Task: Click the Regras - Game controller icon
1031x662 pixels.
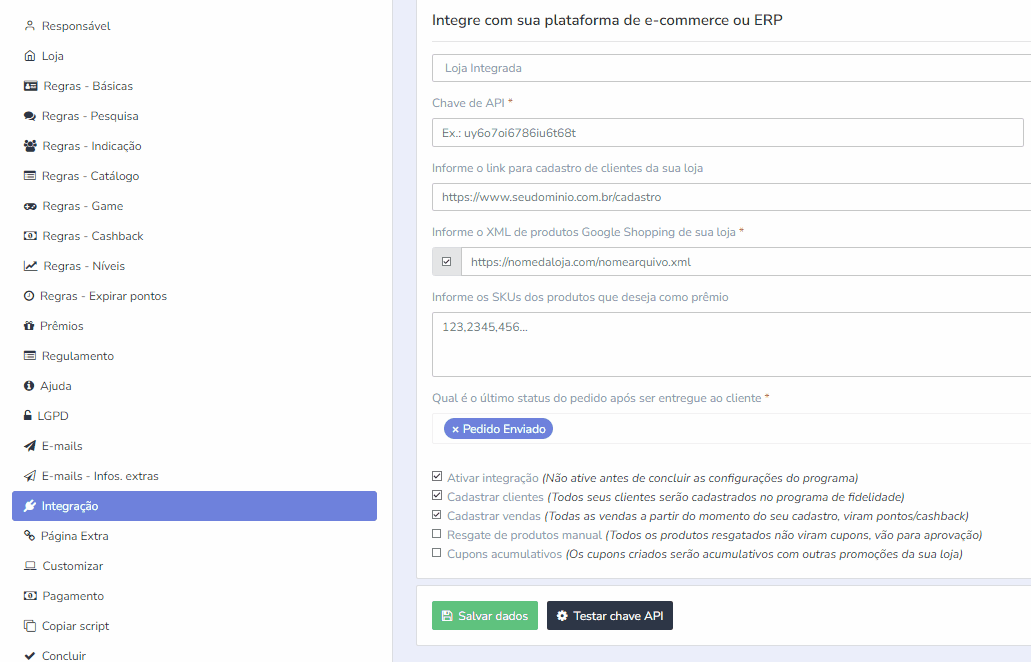Action: click(x=30, y=206)
